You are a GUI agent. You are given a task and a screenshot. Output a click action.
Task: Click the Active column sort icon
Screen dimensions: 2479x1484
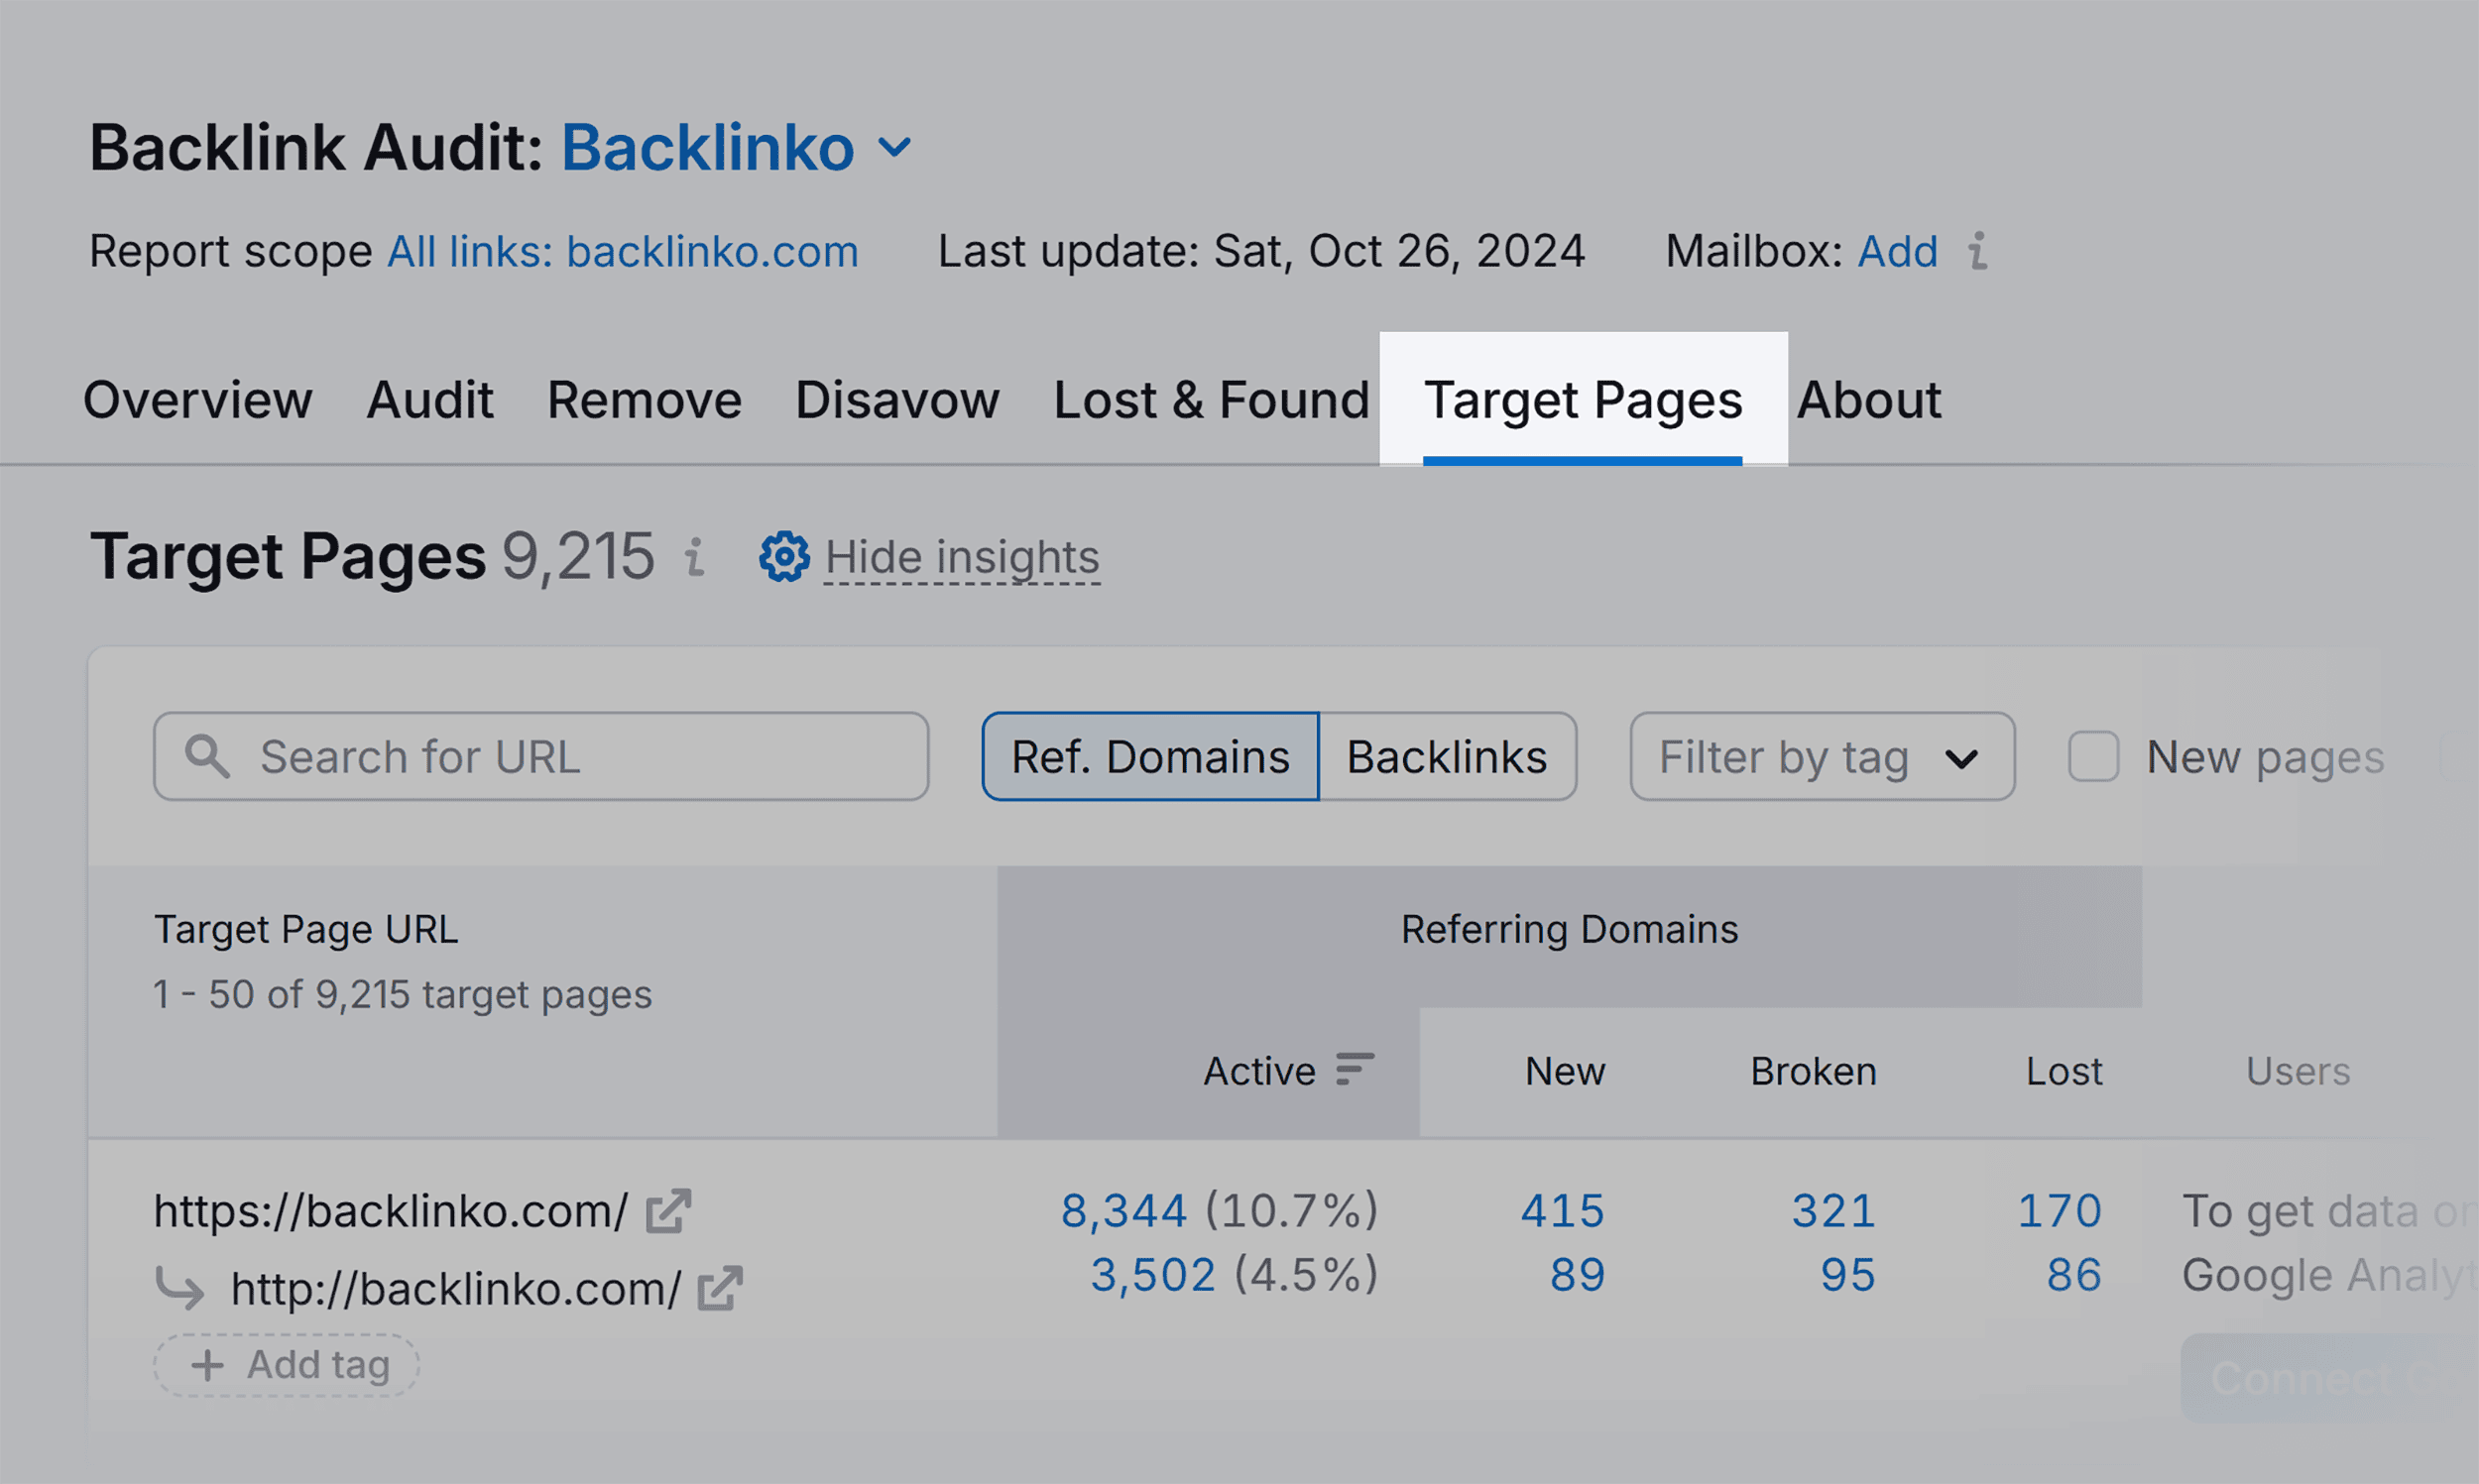1354,1069
